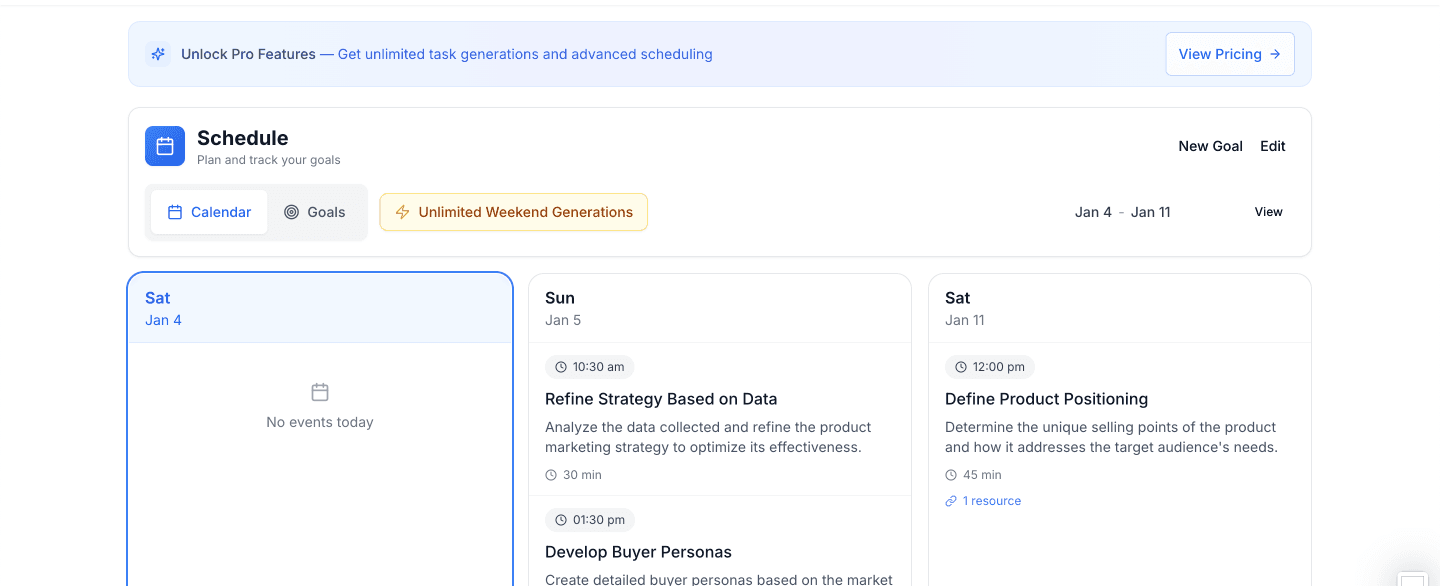Click the 30 min duration label

(582, 475)
